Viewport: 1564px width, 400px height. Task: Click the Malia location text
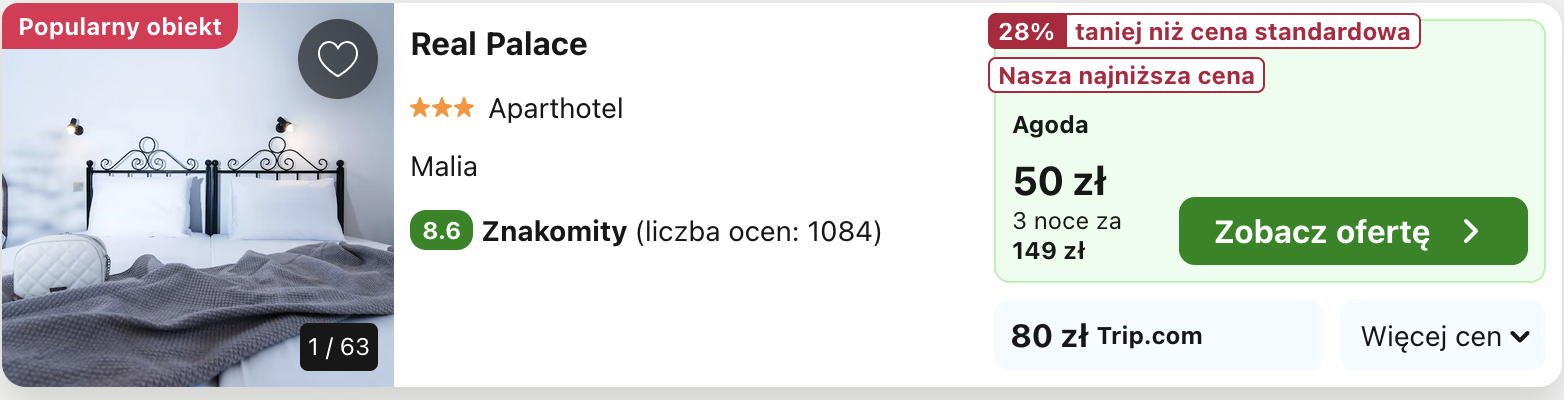click(x=444, y=167)
